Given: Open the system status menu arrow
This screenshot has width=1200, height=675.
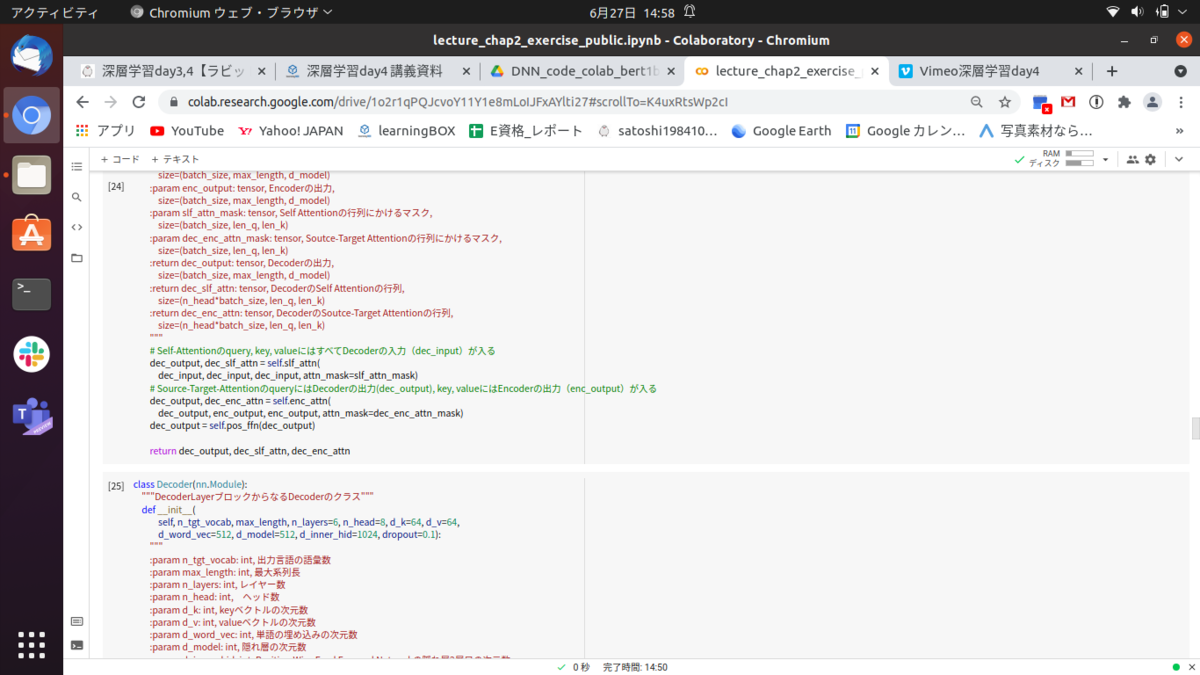Looking at the screenshot, I should pos(1182,13).
